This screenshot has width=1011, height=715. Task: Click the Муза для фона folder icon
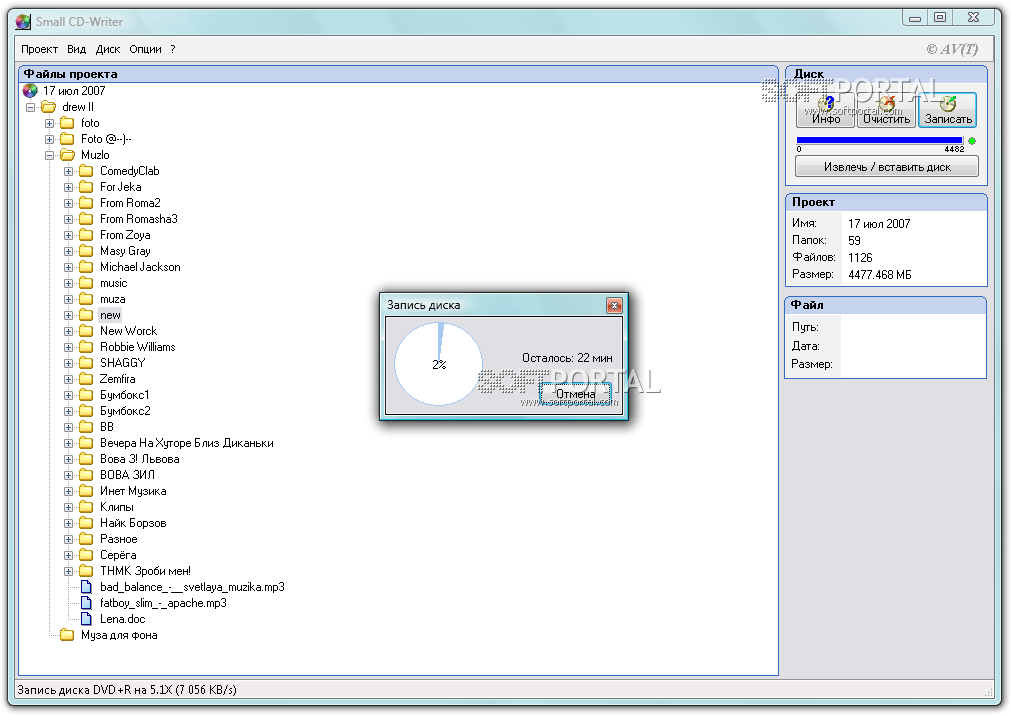pyautogui.click(x=67, y=635)
